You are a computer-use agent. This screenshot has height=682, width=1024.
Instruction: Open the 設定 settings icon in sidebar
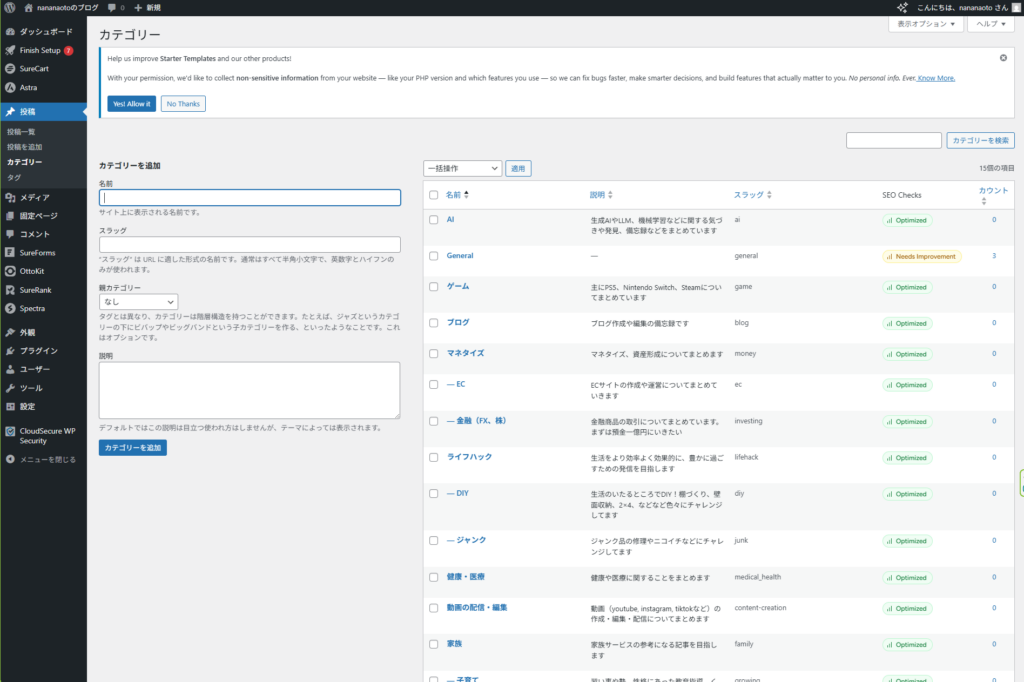coord(10,406)
